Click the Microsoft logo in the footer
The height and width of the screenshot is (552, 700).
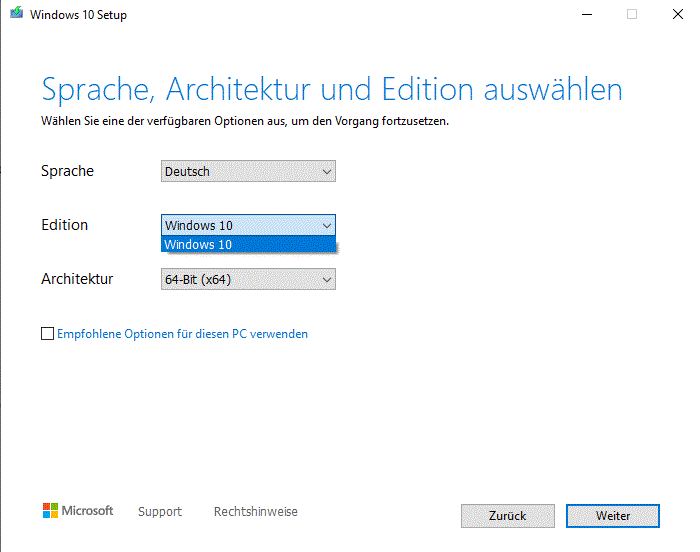click(x=78, y=510)
